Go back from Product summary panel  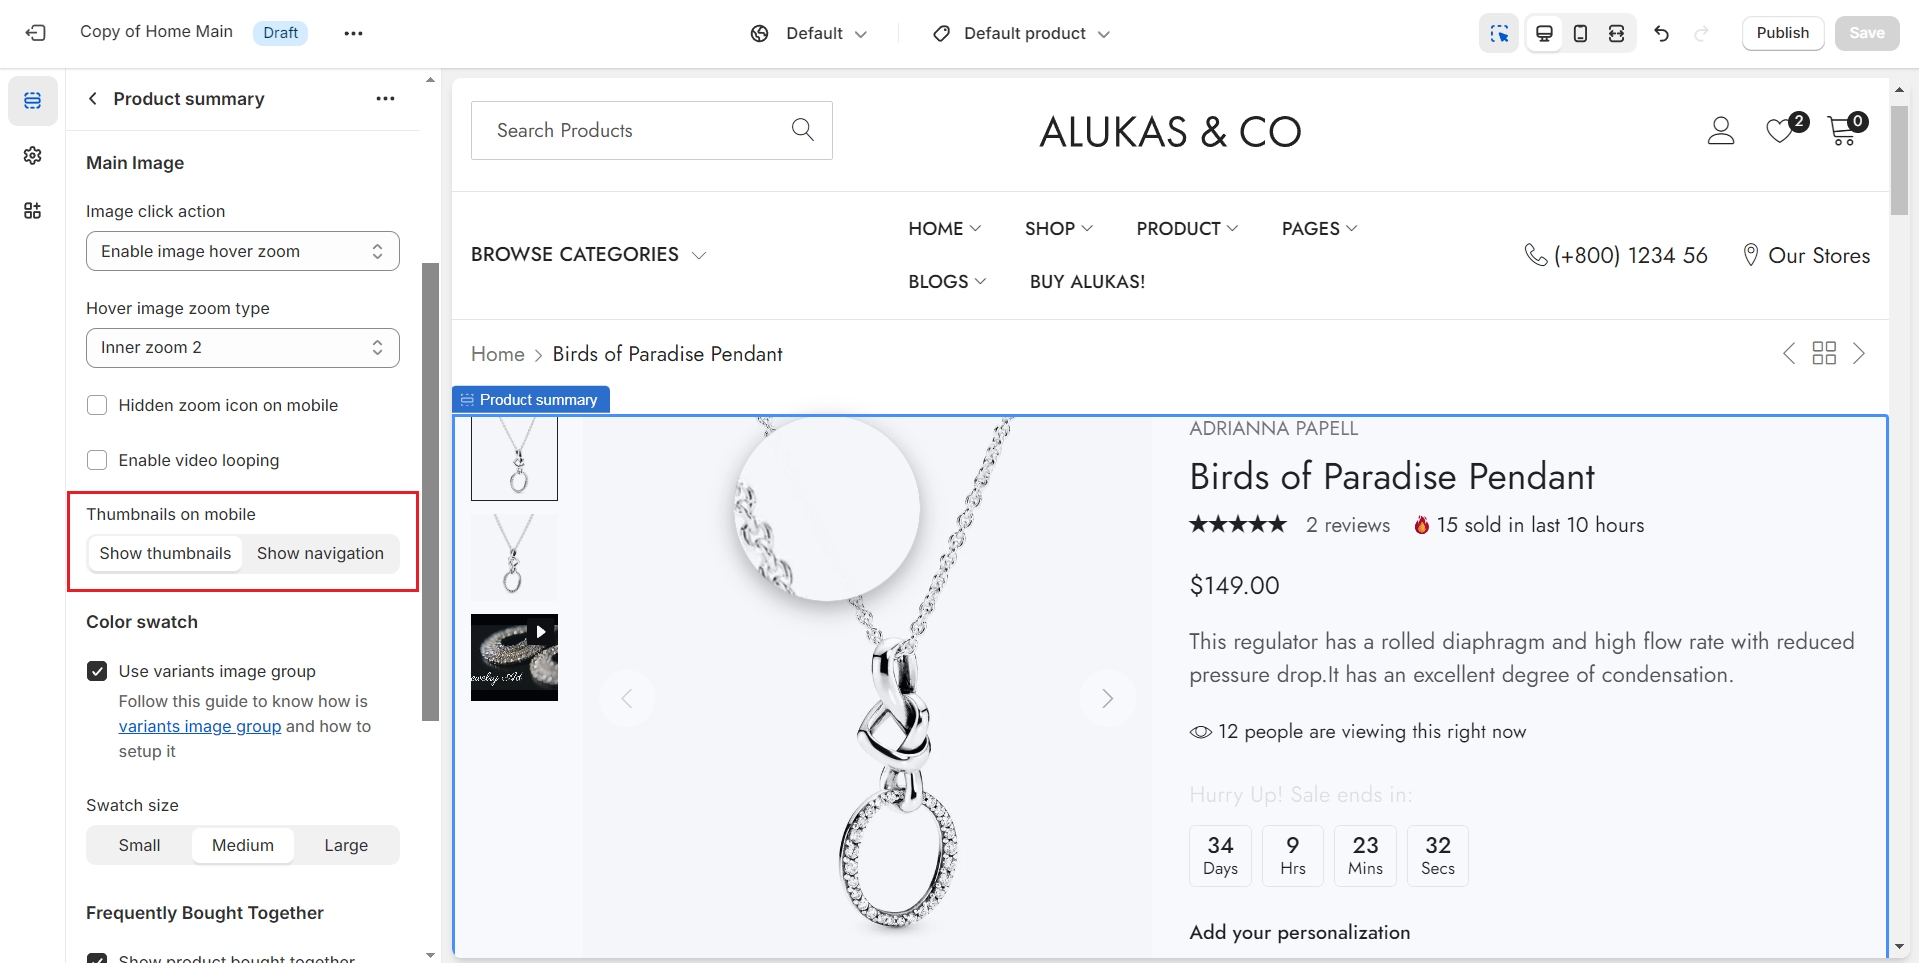[93, 99]
